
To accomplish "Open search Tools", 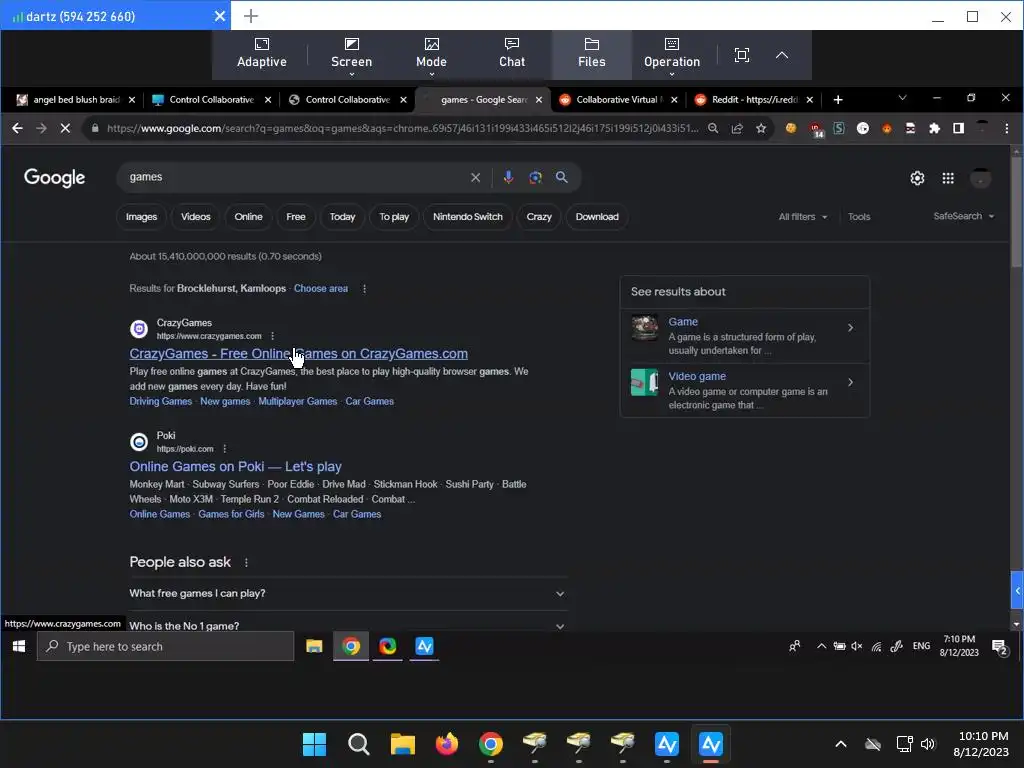I will (x=859, y=217).
